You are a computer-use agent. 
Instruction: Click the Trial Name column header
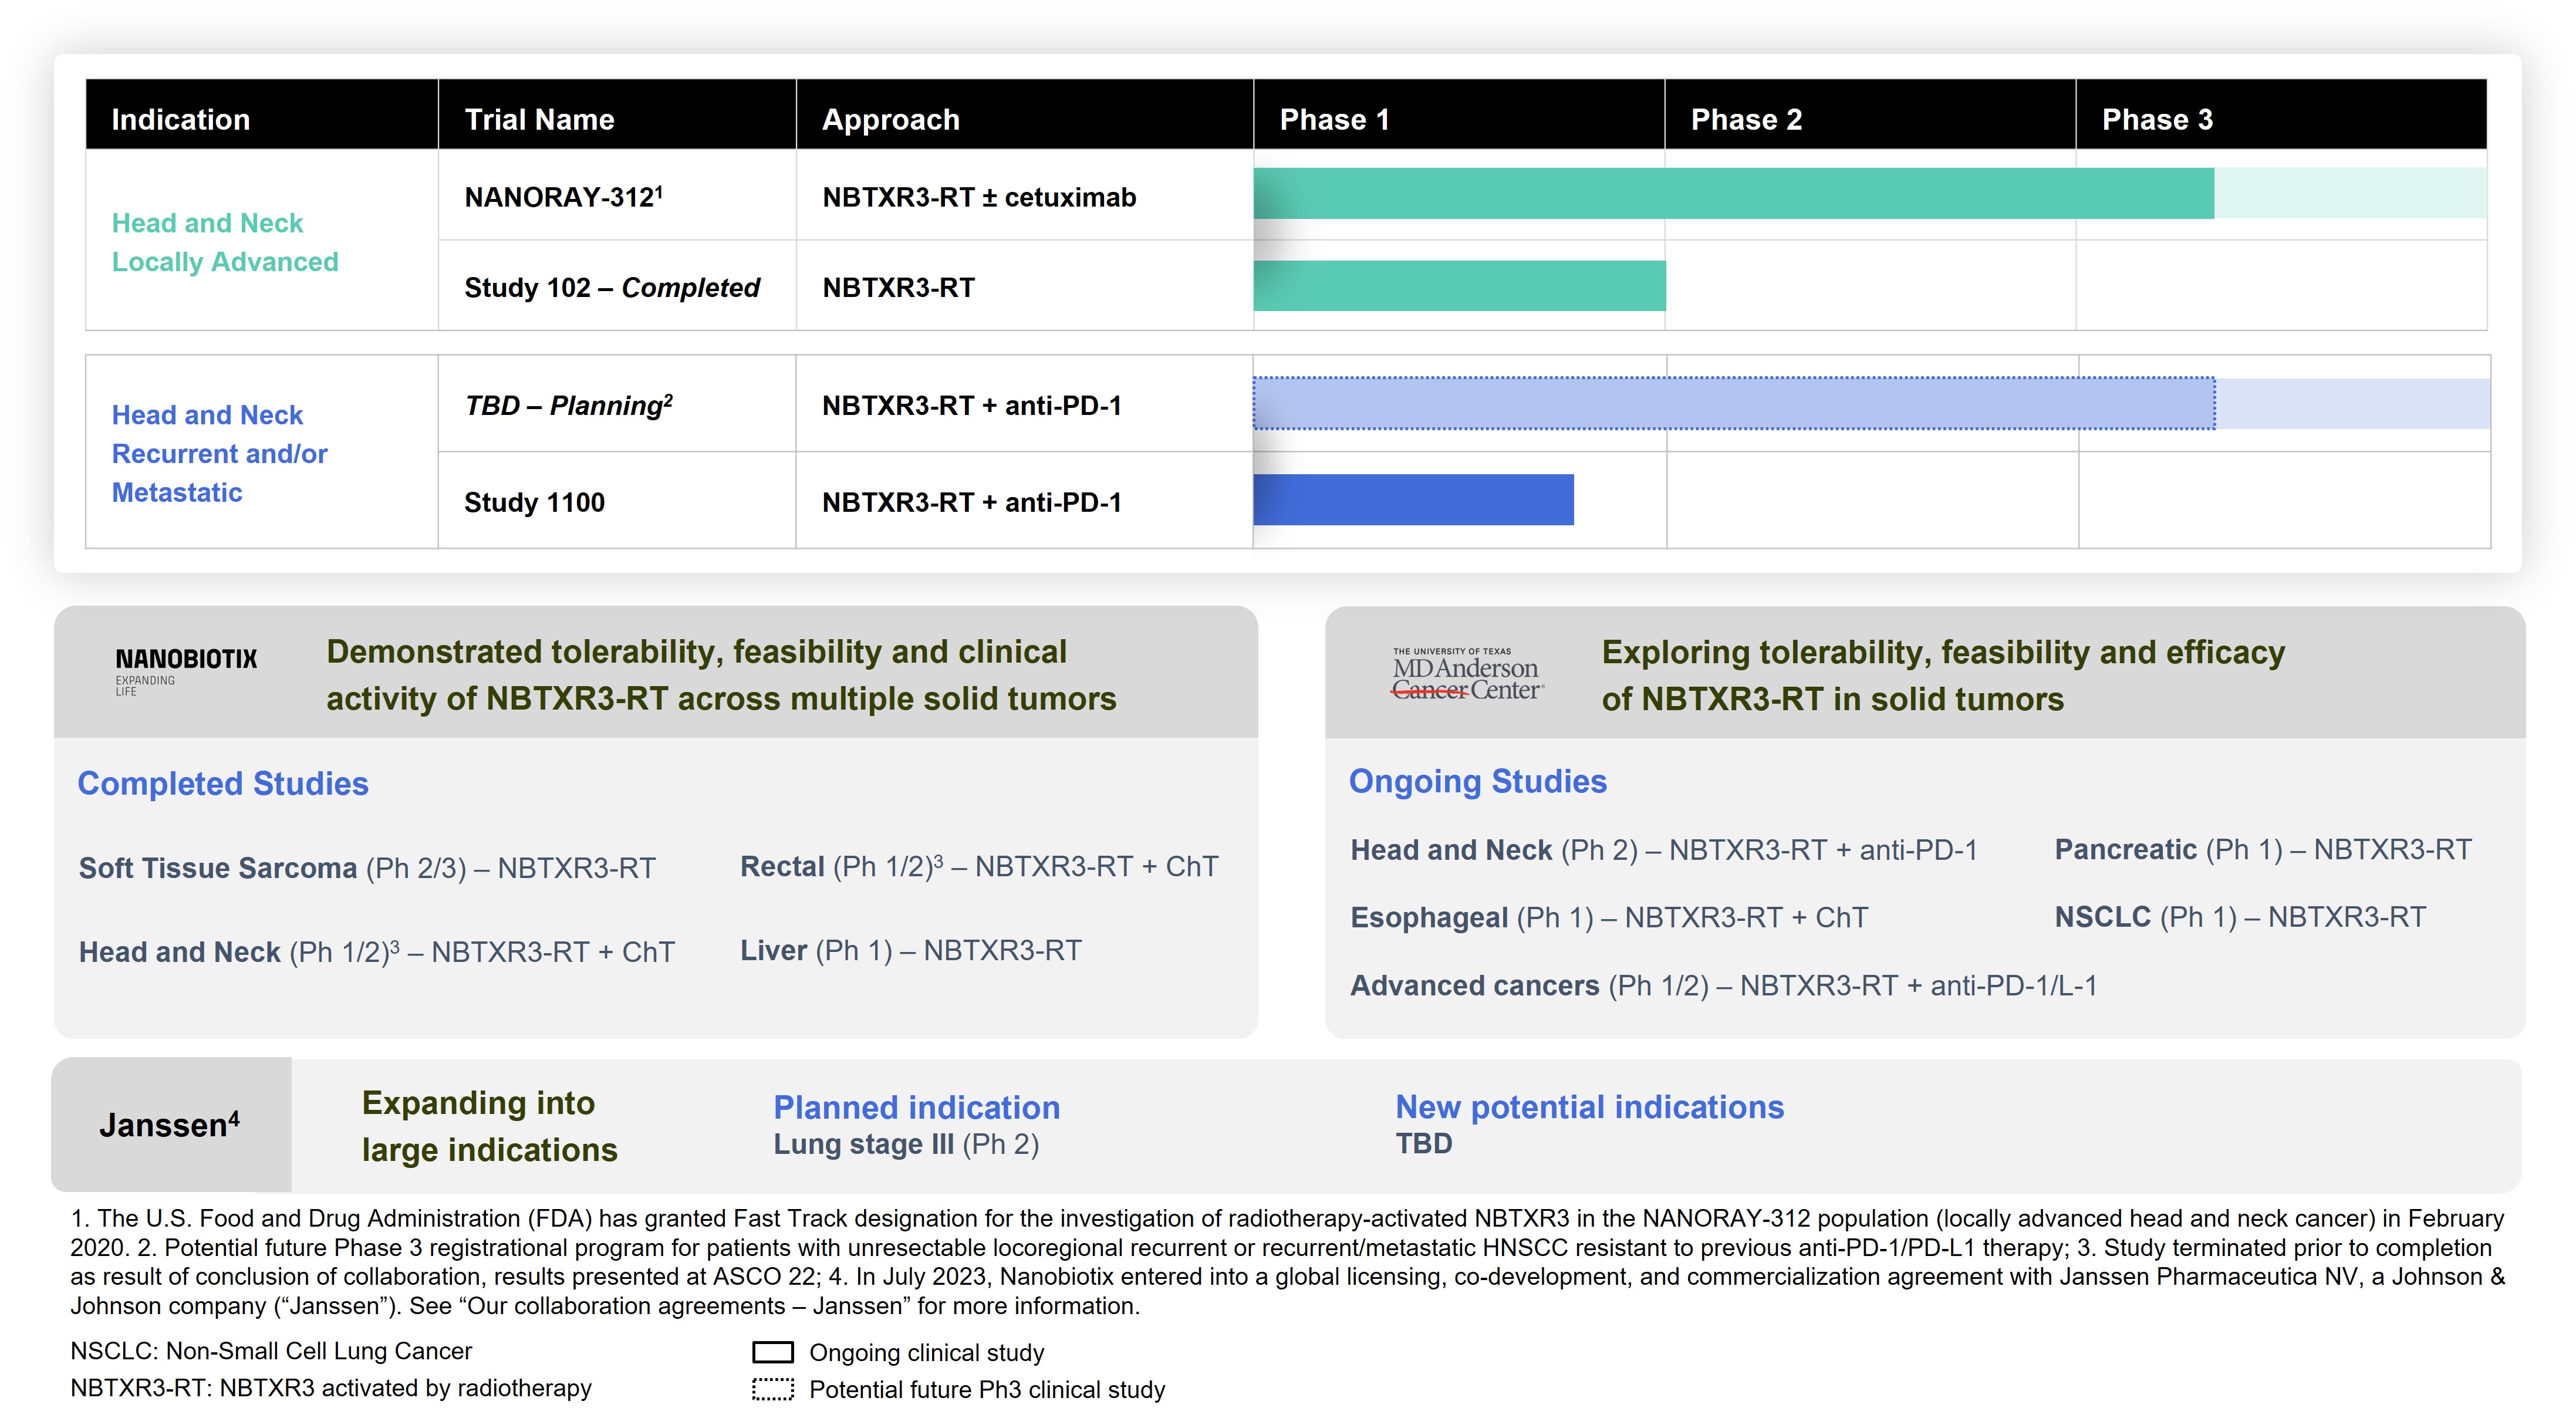coord(539,119)
